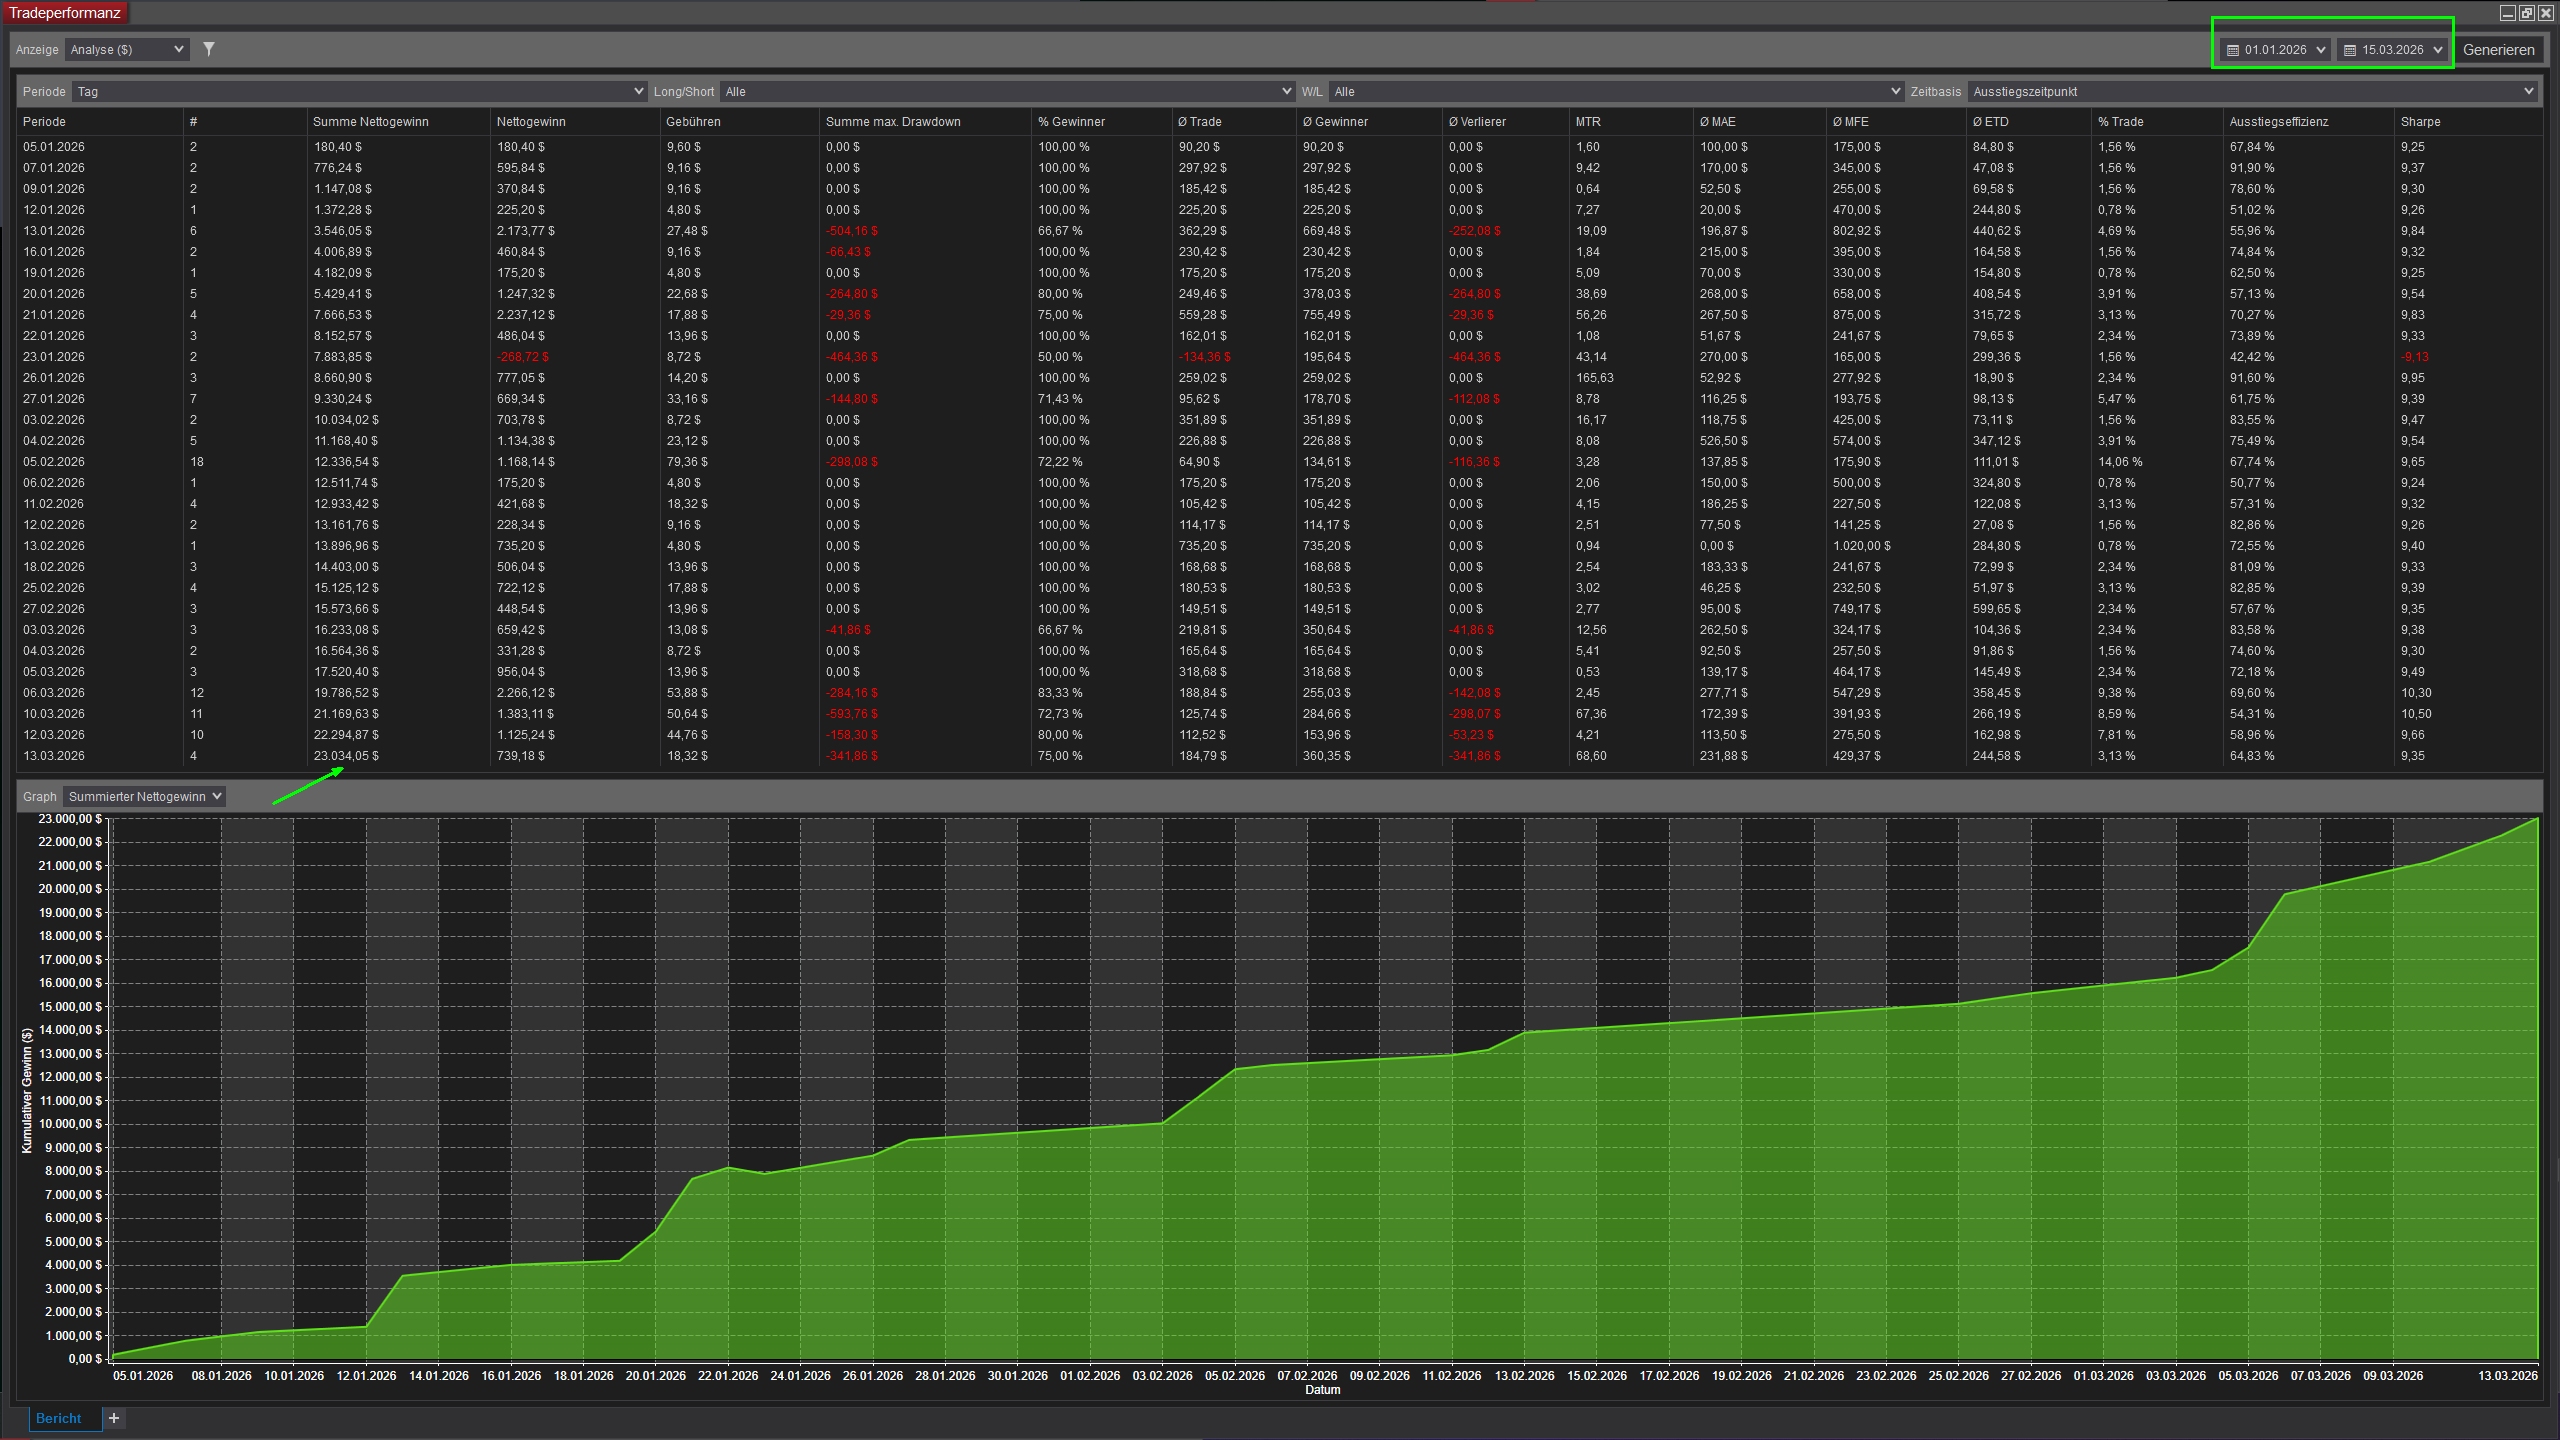The height and width of the screenshot is (1440, 2560).
Task: Click the window restore icon
Action: (2526, 13)
